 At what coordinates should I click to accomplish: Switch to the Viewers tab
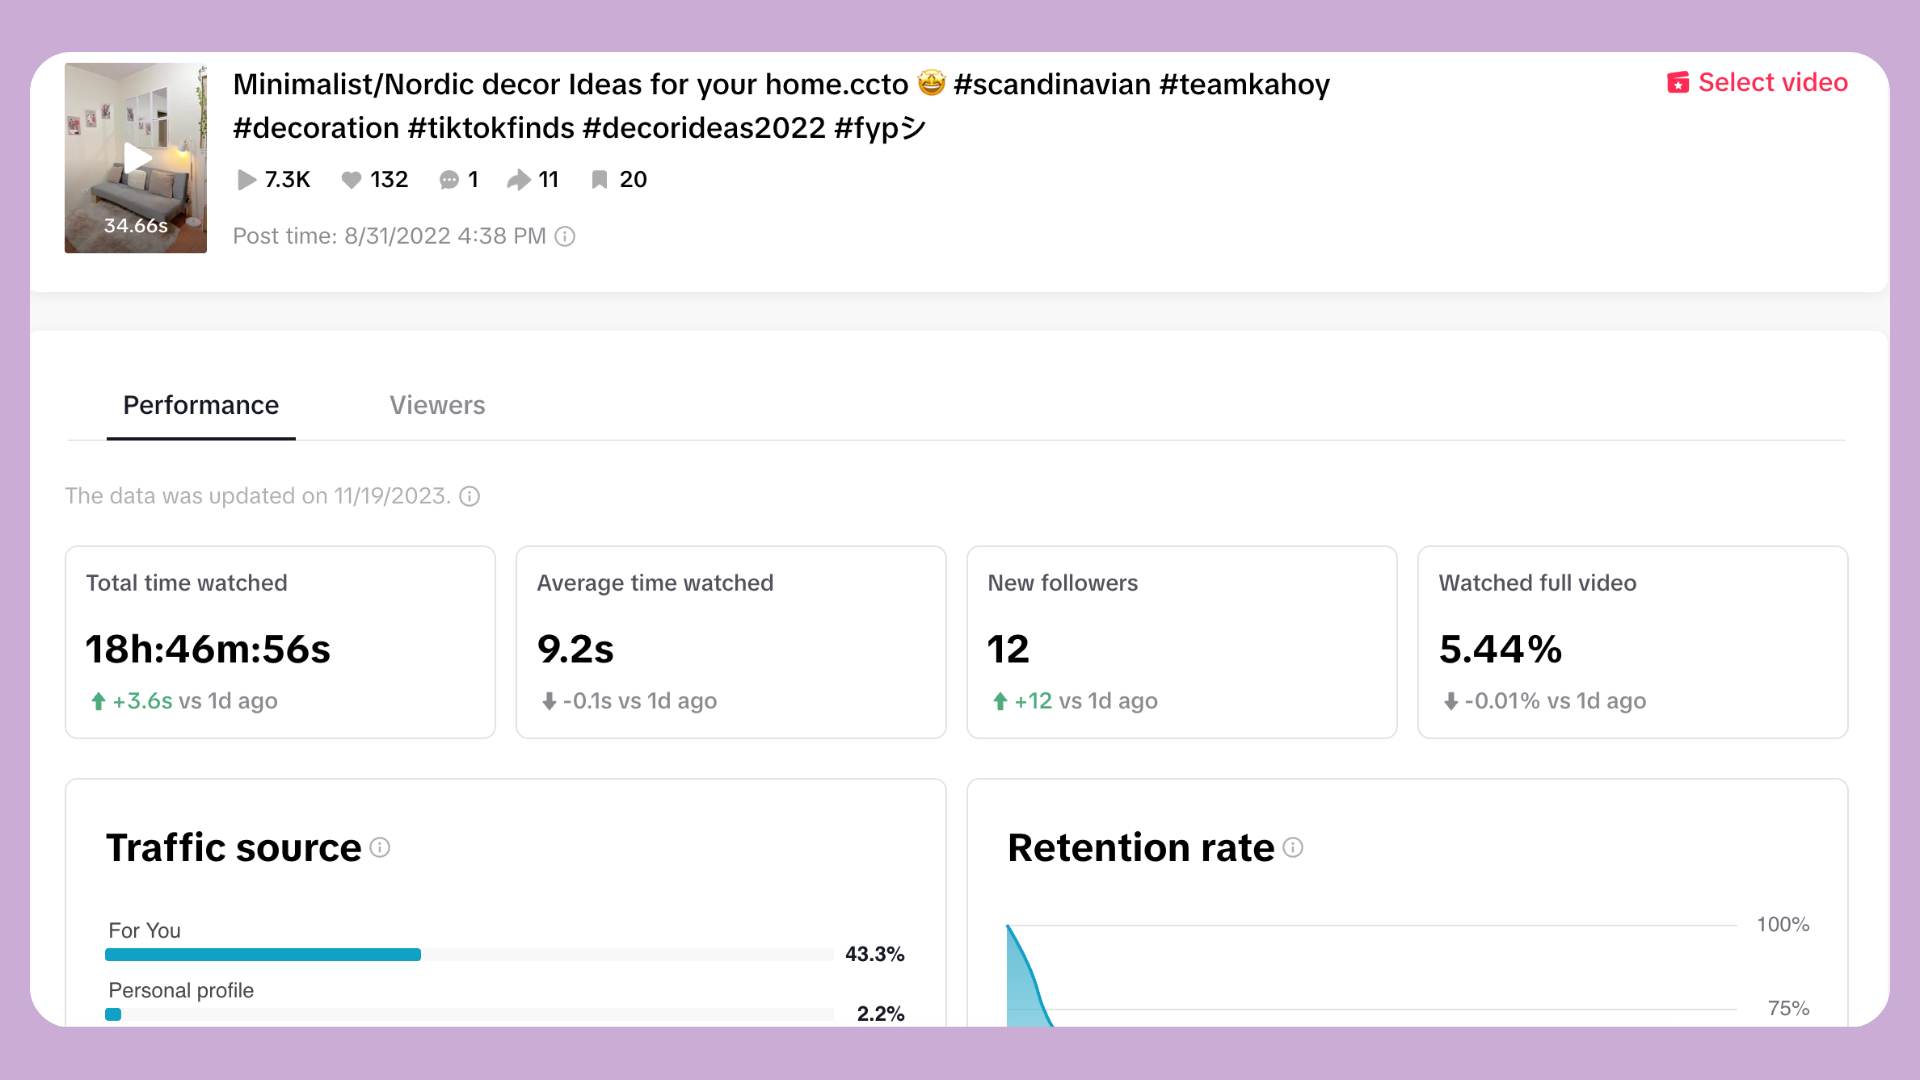point(437,406)
